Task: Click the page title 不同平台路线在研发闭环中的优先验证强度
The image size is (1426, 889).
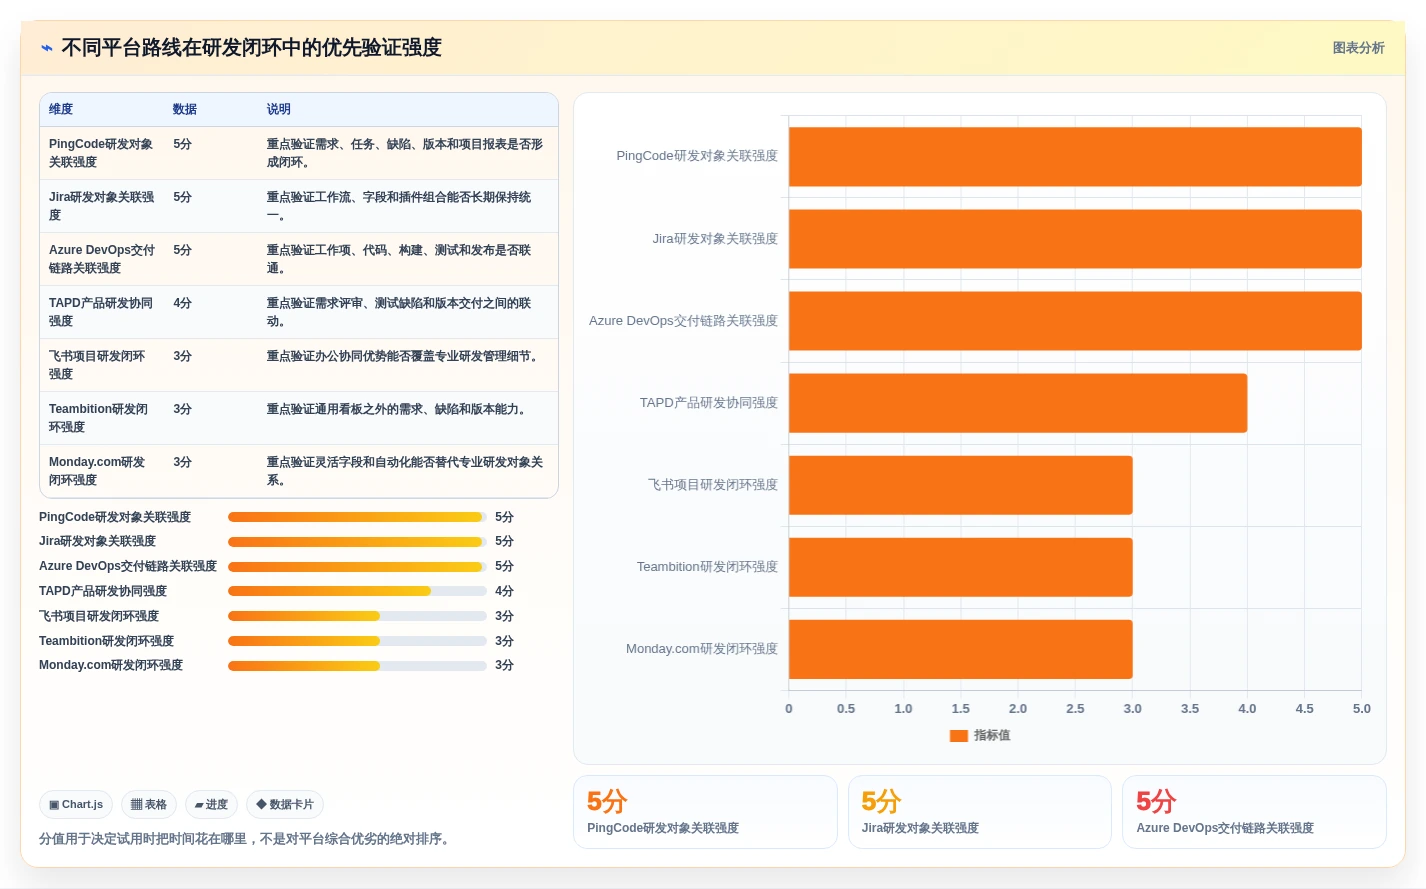Action: [x=251, y=48]
